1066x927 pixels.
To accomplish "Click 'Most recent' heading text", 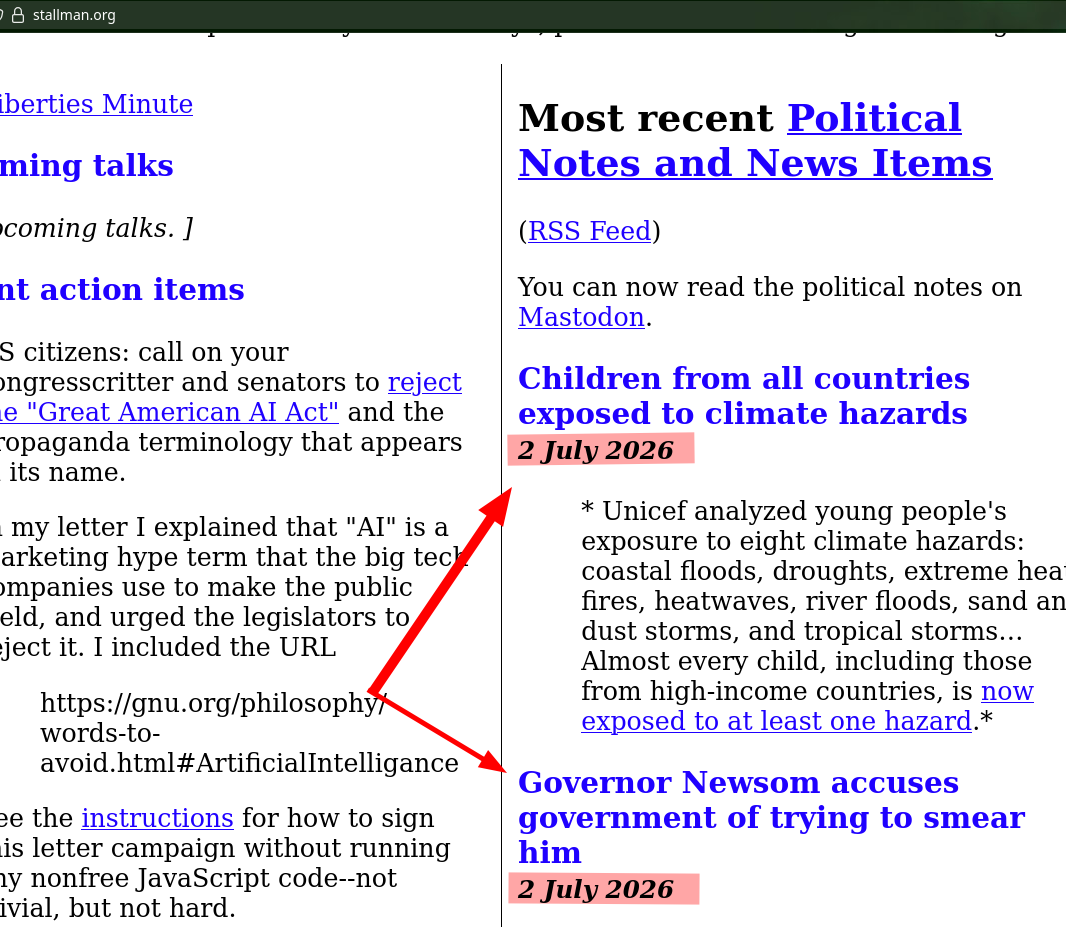I will [646, 118].
